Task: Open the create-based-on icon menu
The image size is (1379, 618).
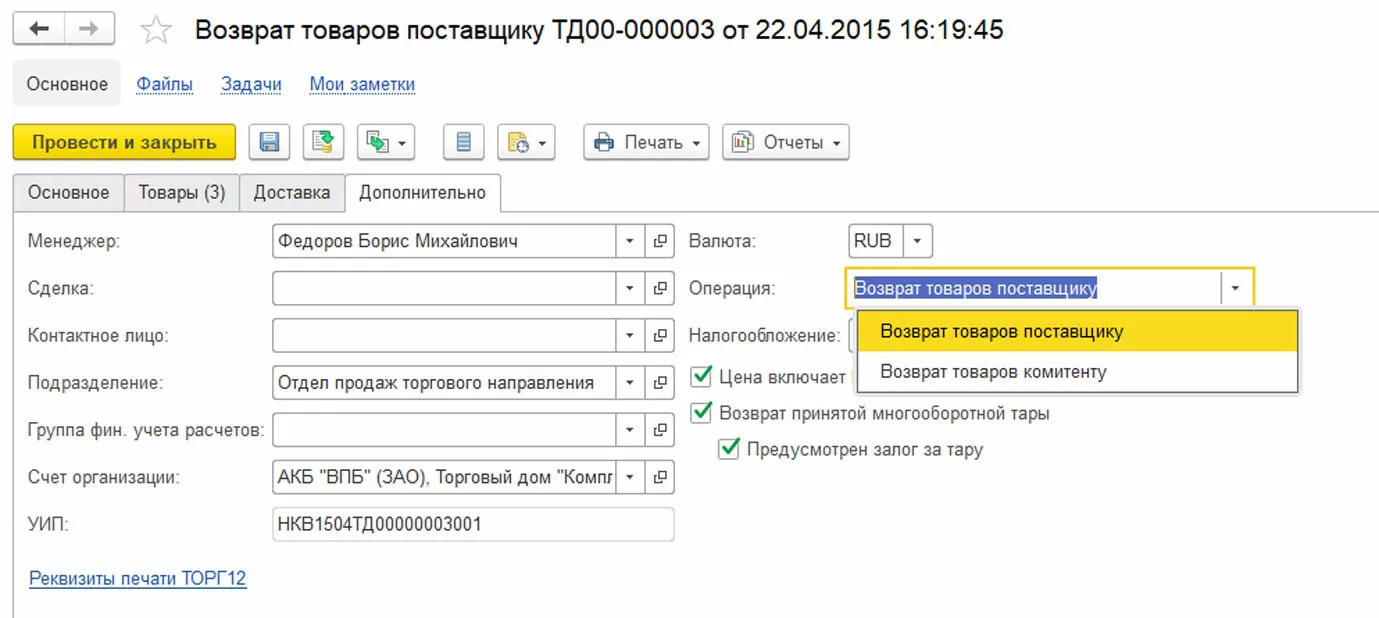Action: pos(386,142)
